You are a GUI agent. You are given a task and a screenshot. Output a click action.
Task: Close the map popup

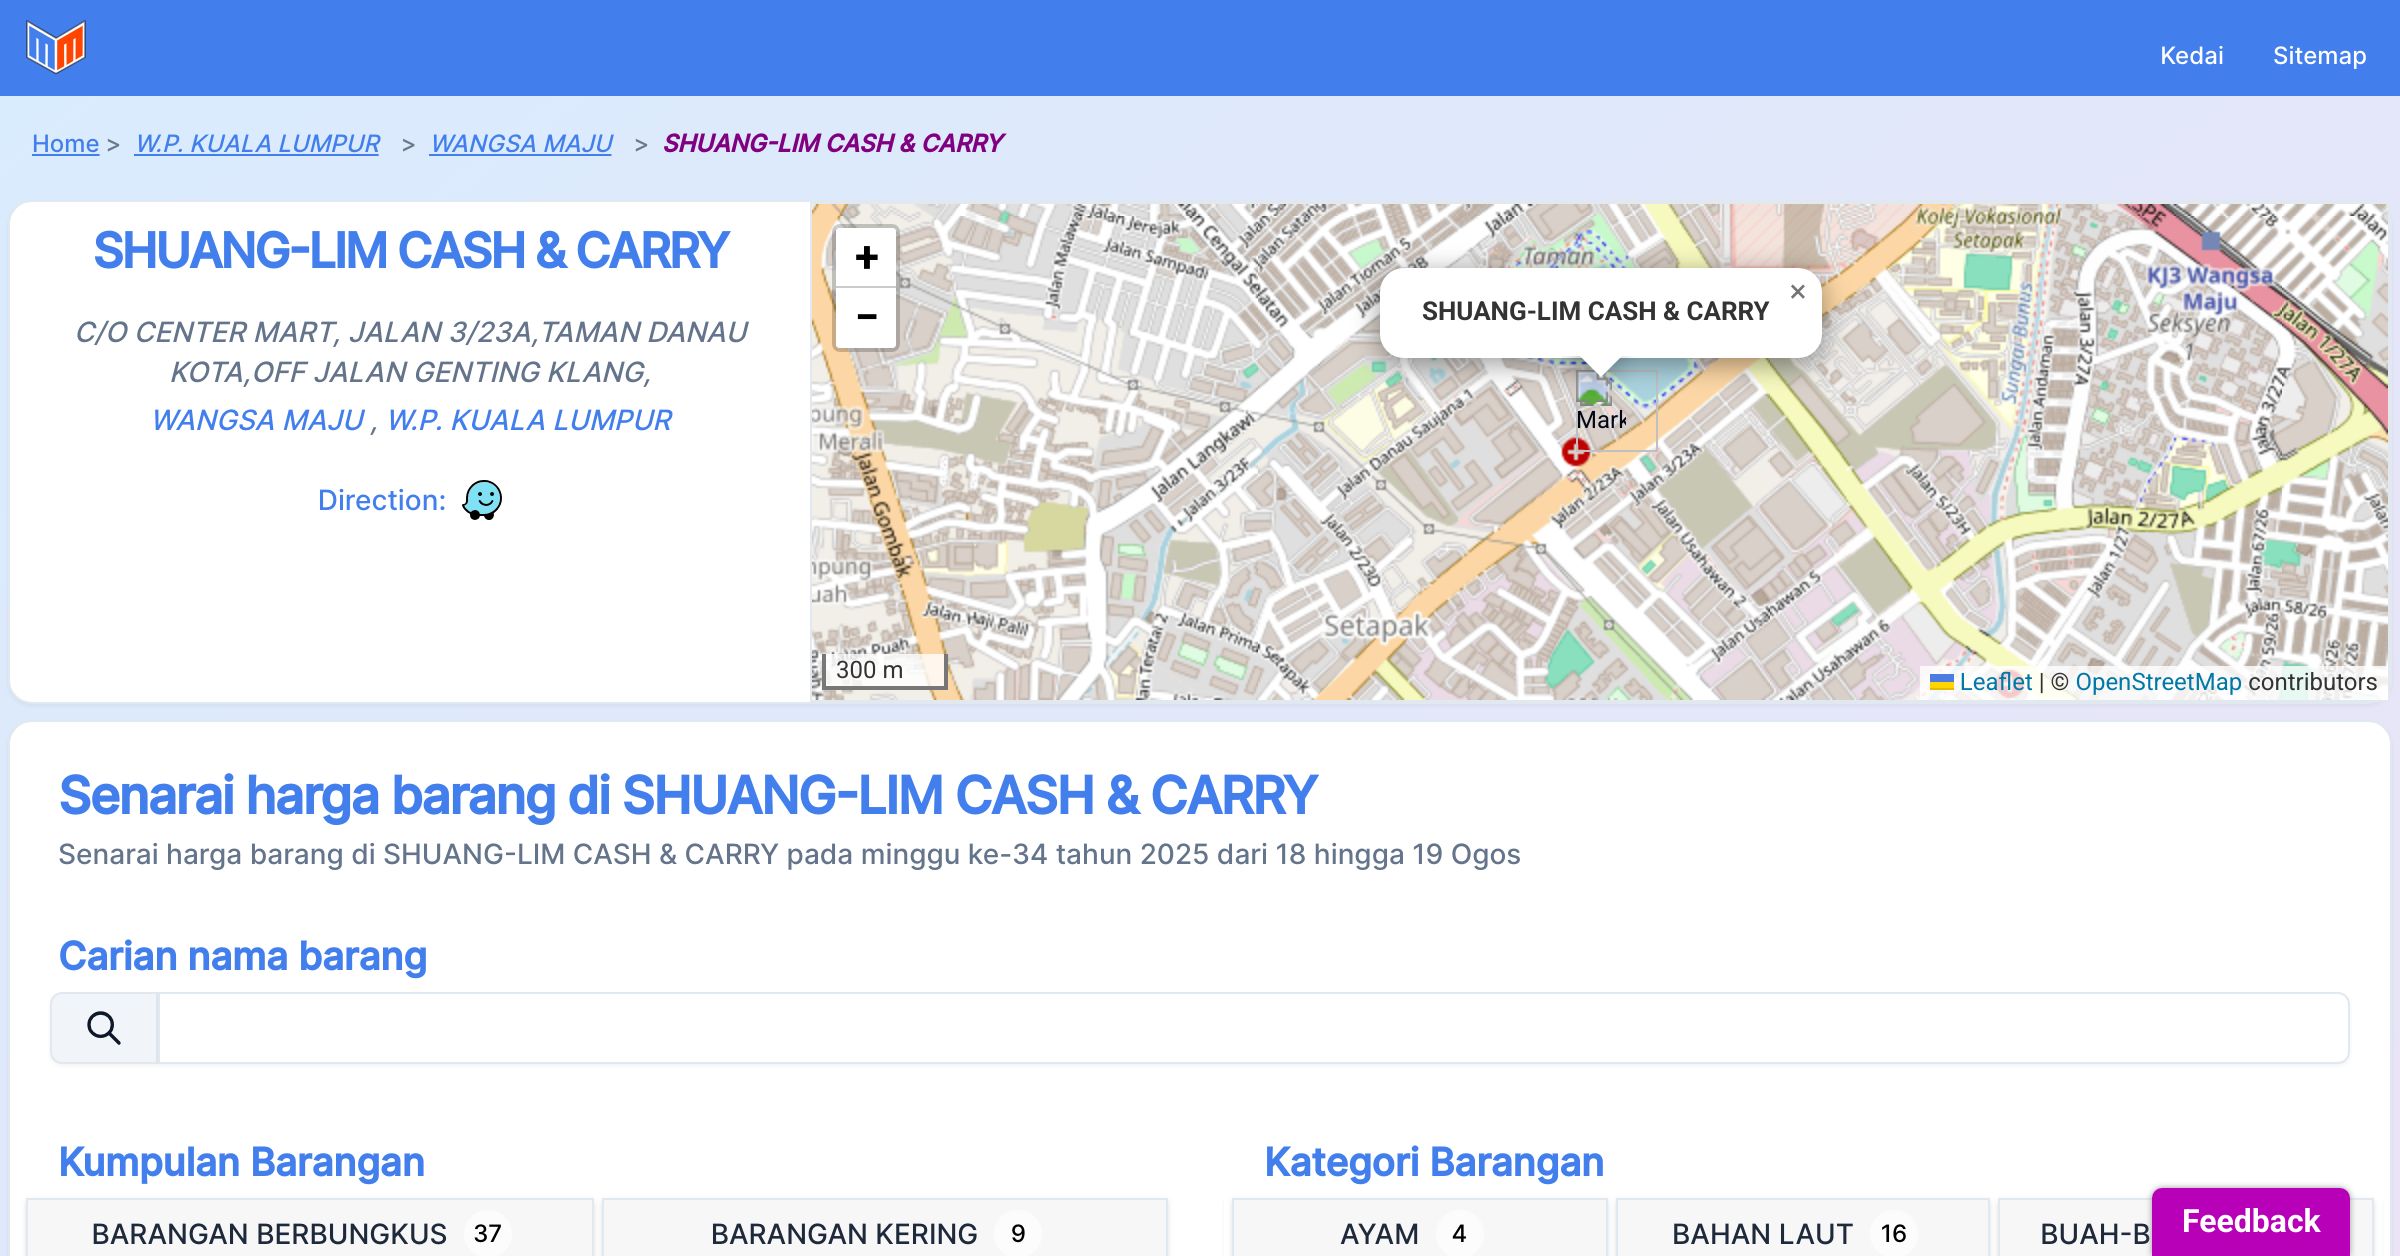(1797, 292)
